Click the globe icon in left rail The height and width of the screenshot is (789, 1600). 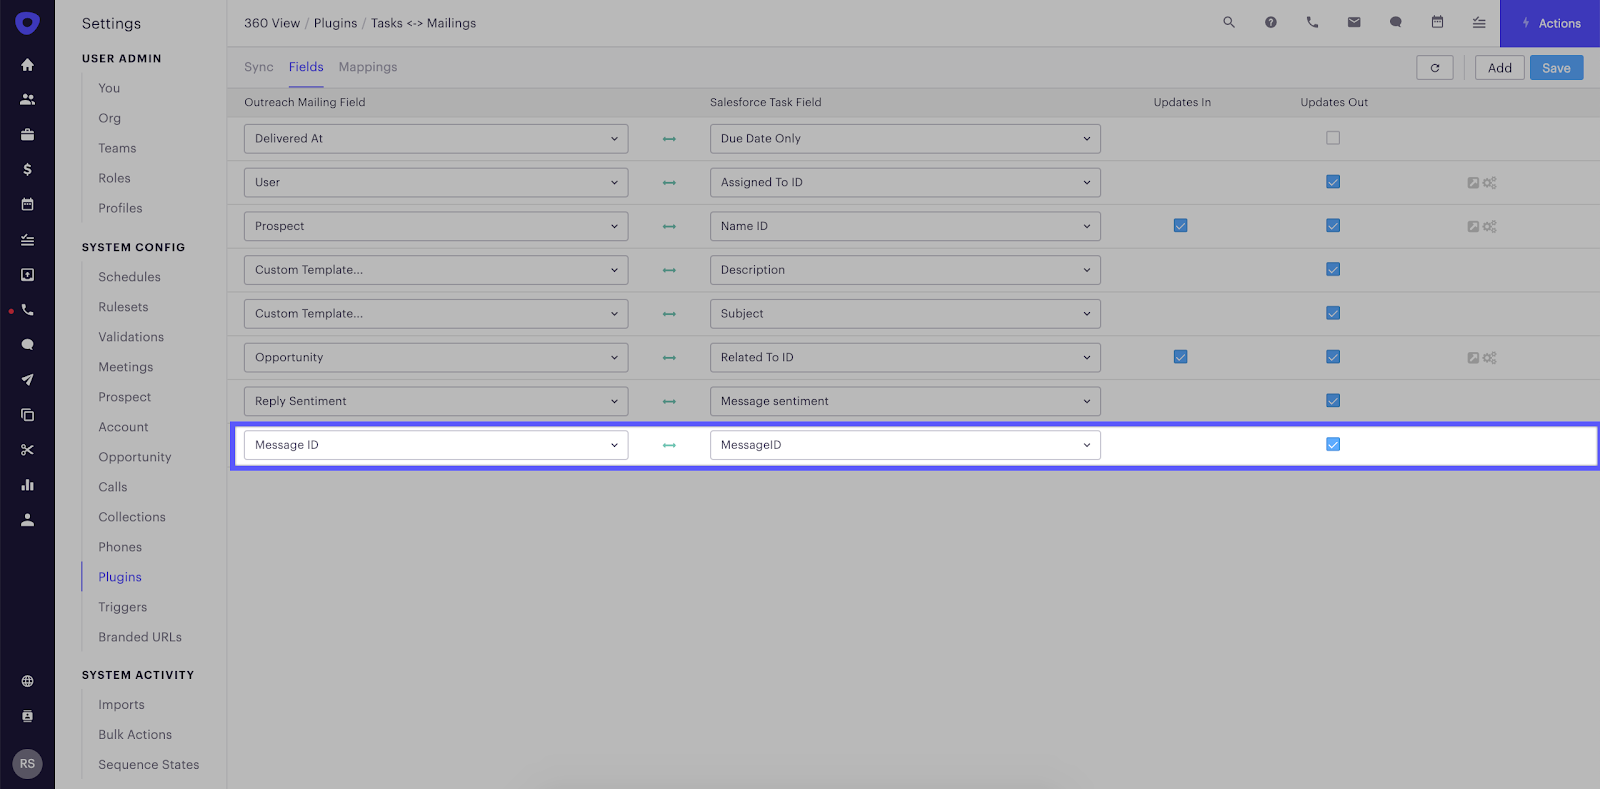click(27, 682)
